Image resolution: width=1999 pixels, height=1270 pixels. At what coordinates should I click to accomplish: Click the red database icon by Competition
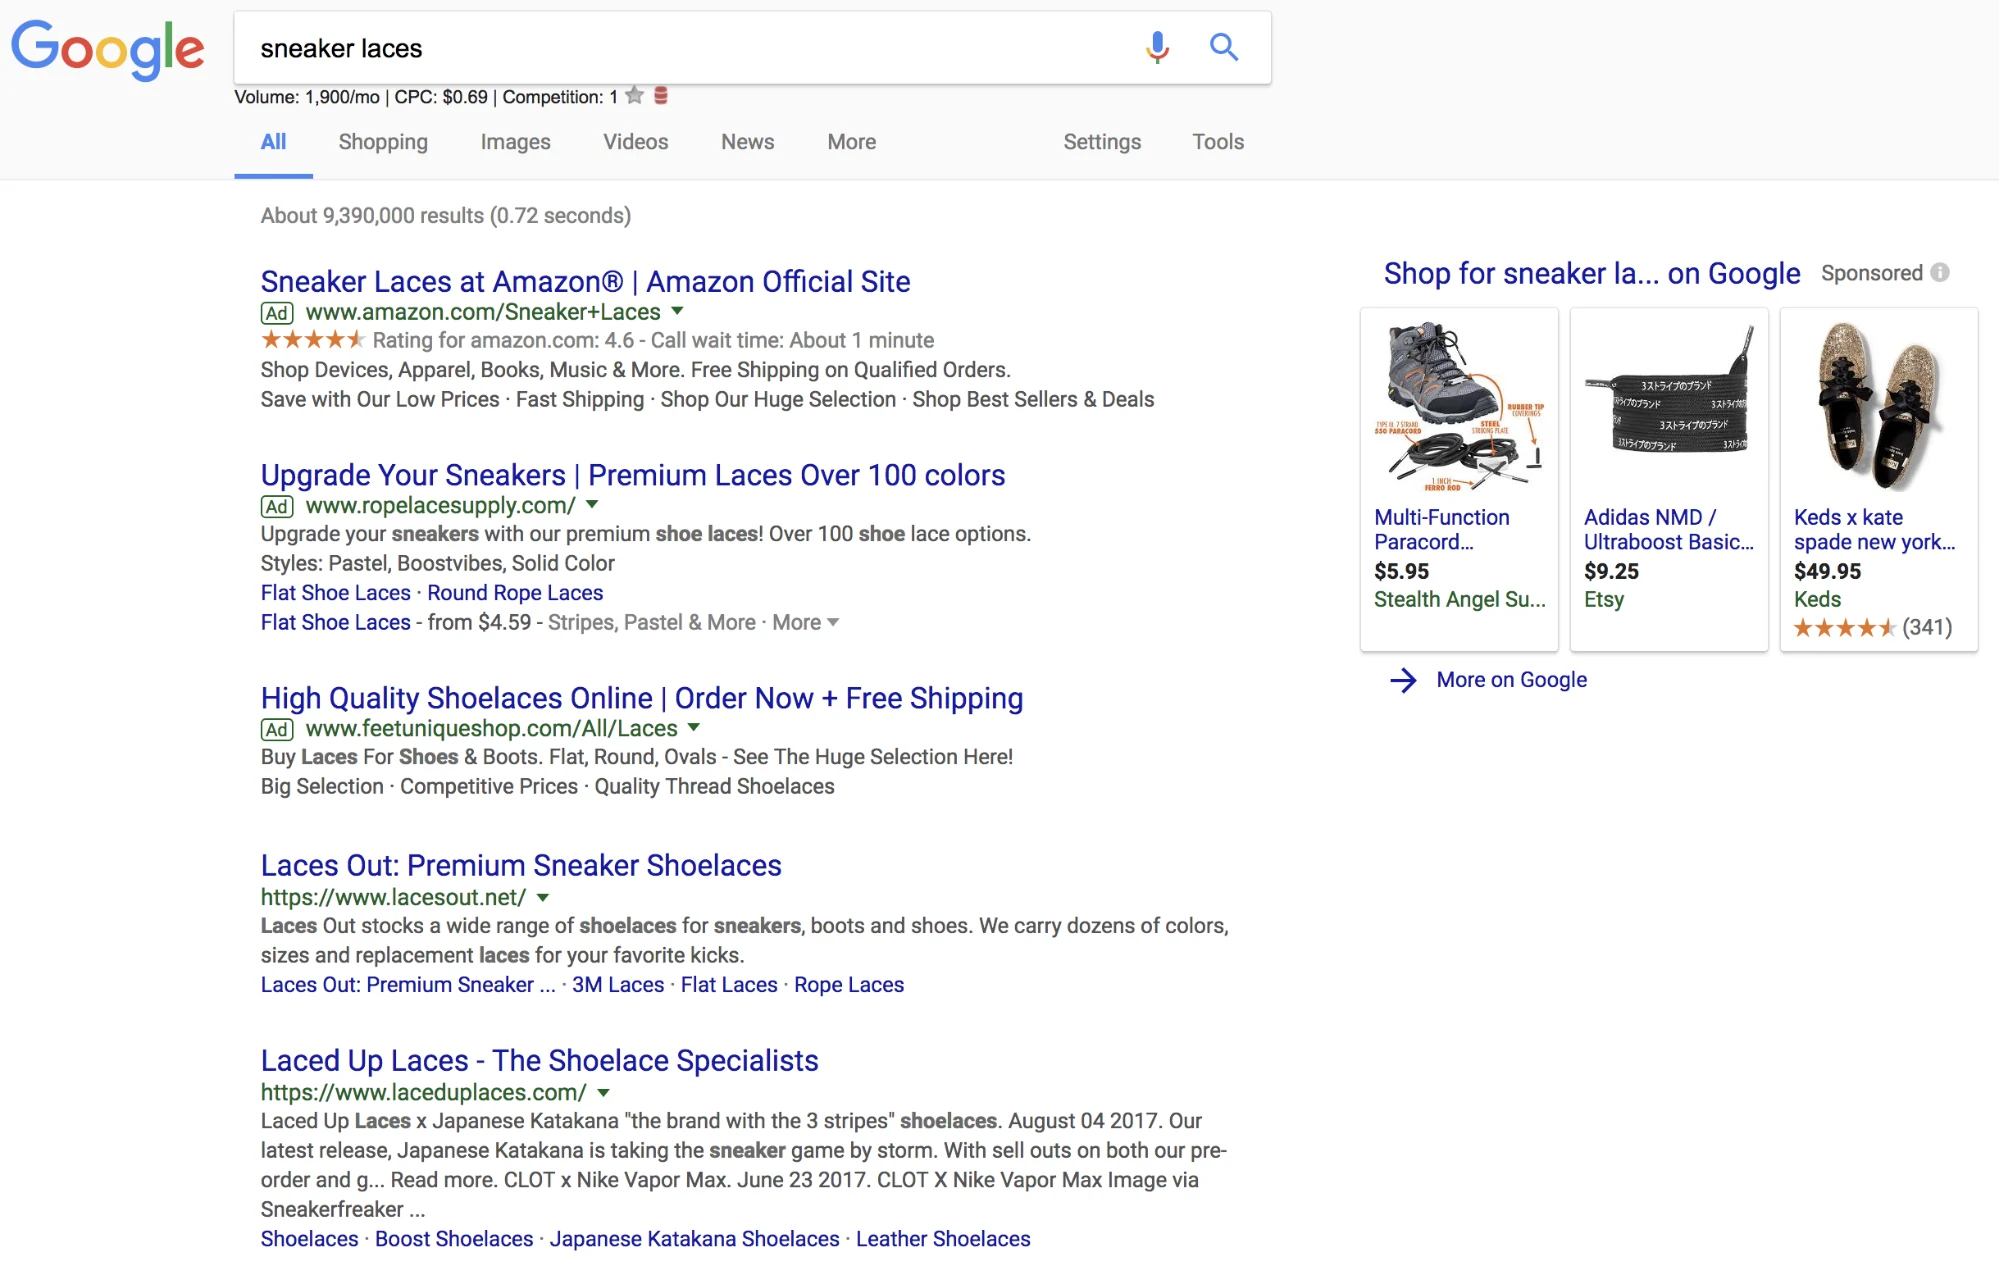tap(661, 96)
